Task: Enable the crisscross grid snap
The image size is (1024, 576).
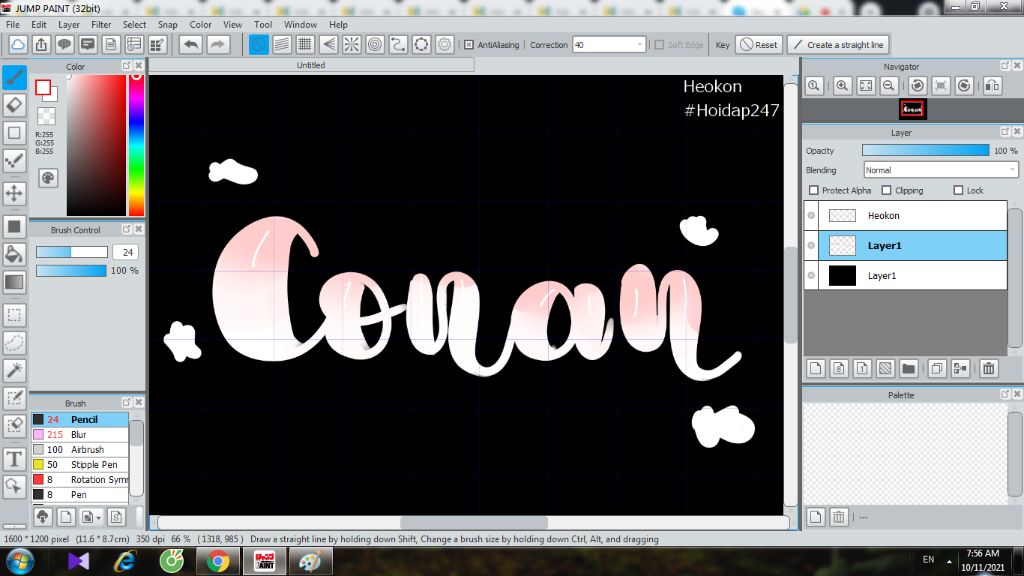Action: (305, 44)
